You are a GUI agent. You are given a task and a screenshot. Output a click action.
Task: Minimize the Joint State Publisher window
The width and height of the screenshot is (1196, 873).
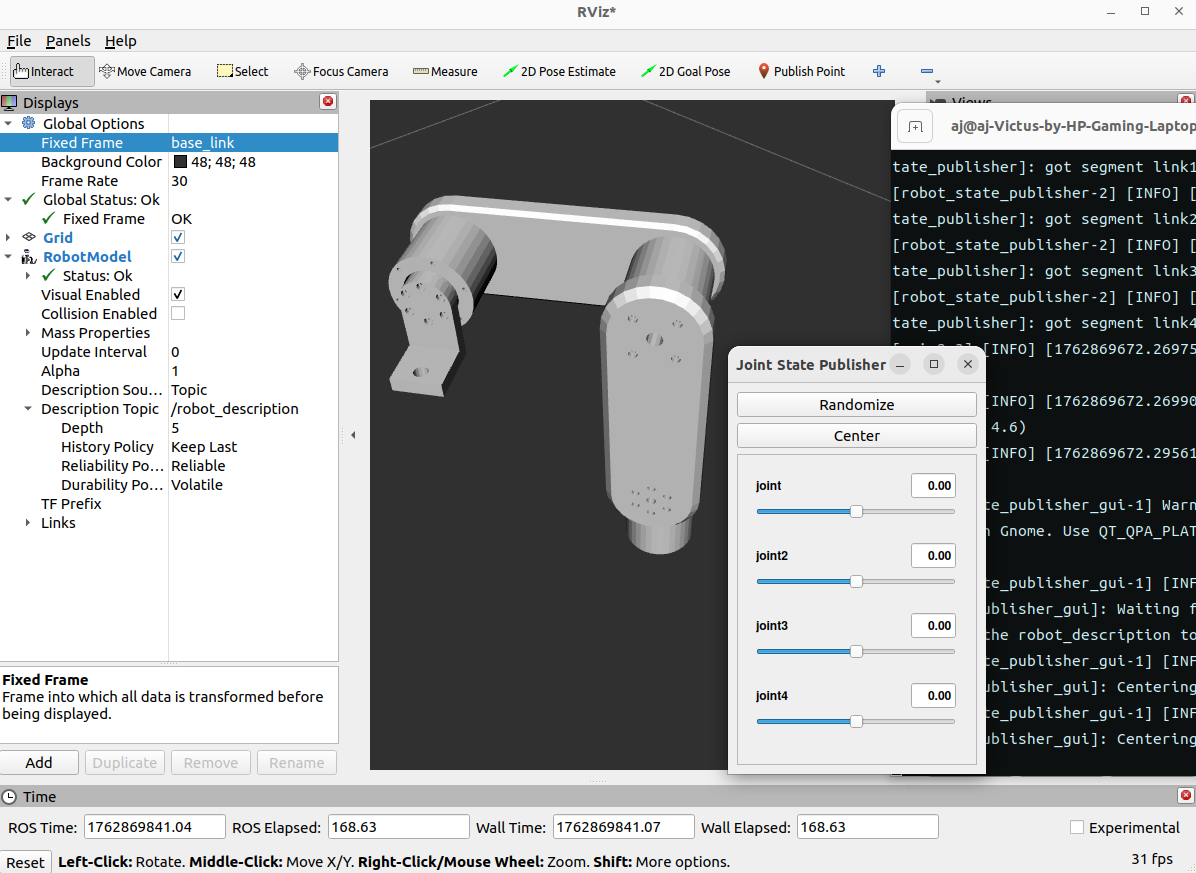(900, 364)
